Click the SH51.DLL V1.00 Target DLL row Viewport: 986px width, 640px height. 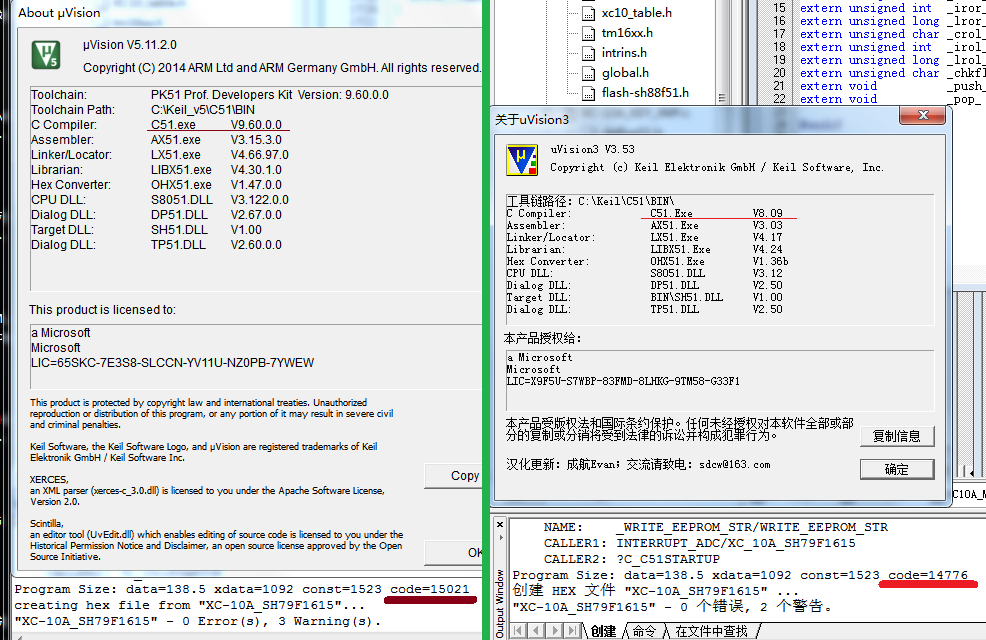147,230
